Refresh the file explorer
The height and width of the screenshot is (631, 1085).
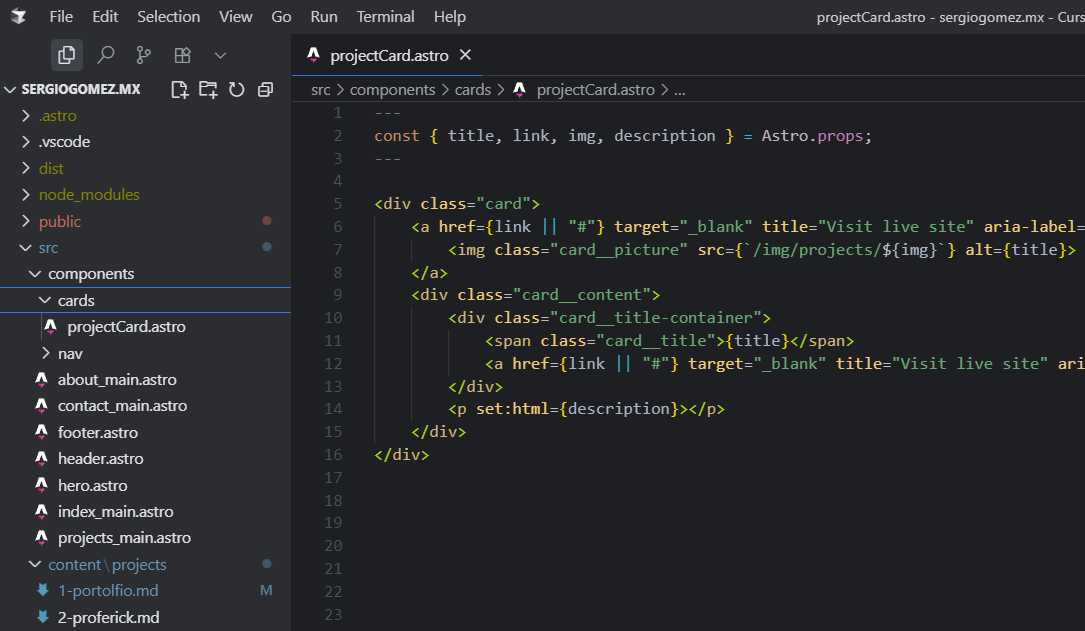click(x=237, y=89)
